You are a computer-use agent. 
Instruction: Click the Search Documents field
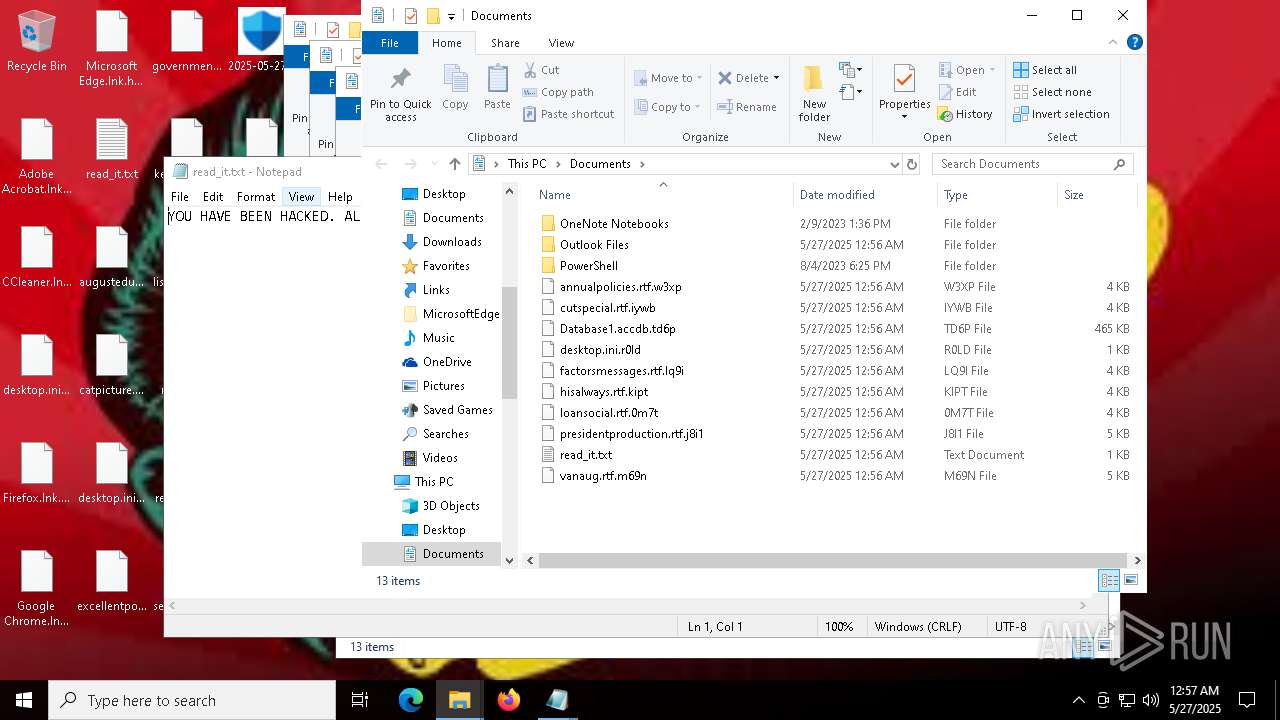pyautogui.click(x=1033, y=164)
